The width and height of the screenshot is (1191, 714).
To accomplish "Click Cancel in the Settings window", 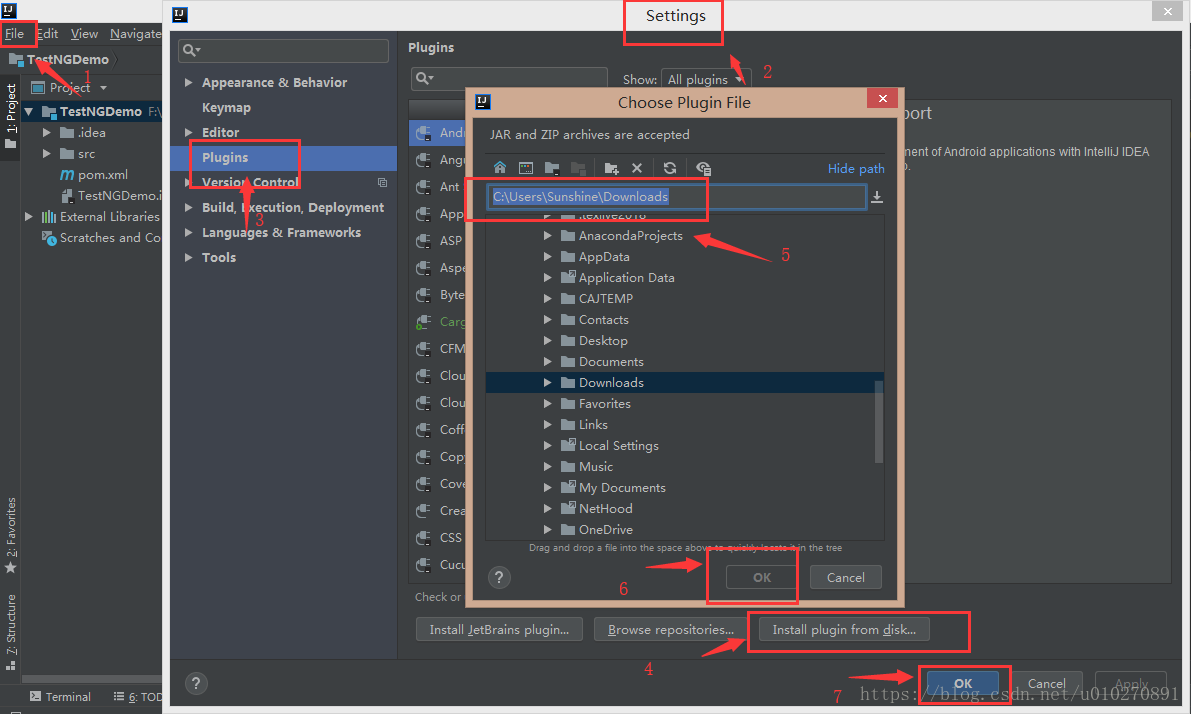I will point(1046,684).
